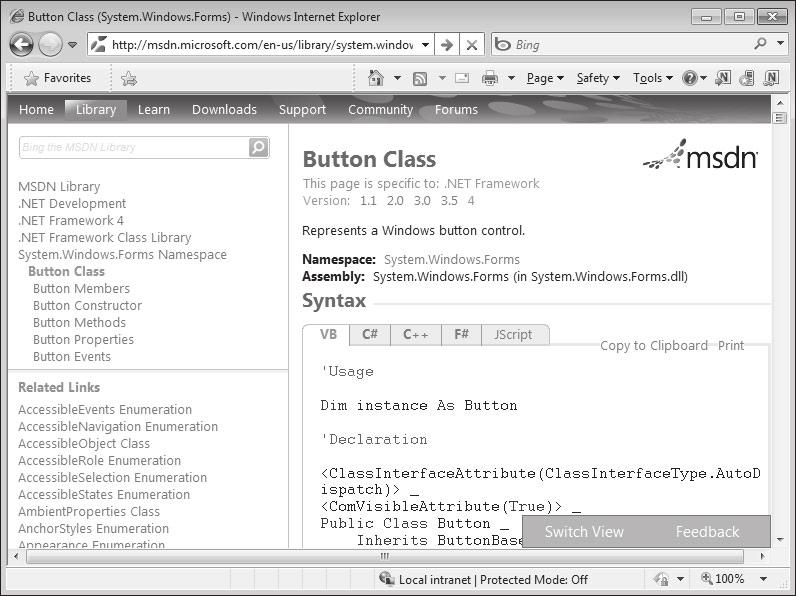Switch syntax to the C# tab
This screenshot has width=796, height=596.
(x=370, y=335)
